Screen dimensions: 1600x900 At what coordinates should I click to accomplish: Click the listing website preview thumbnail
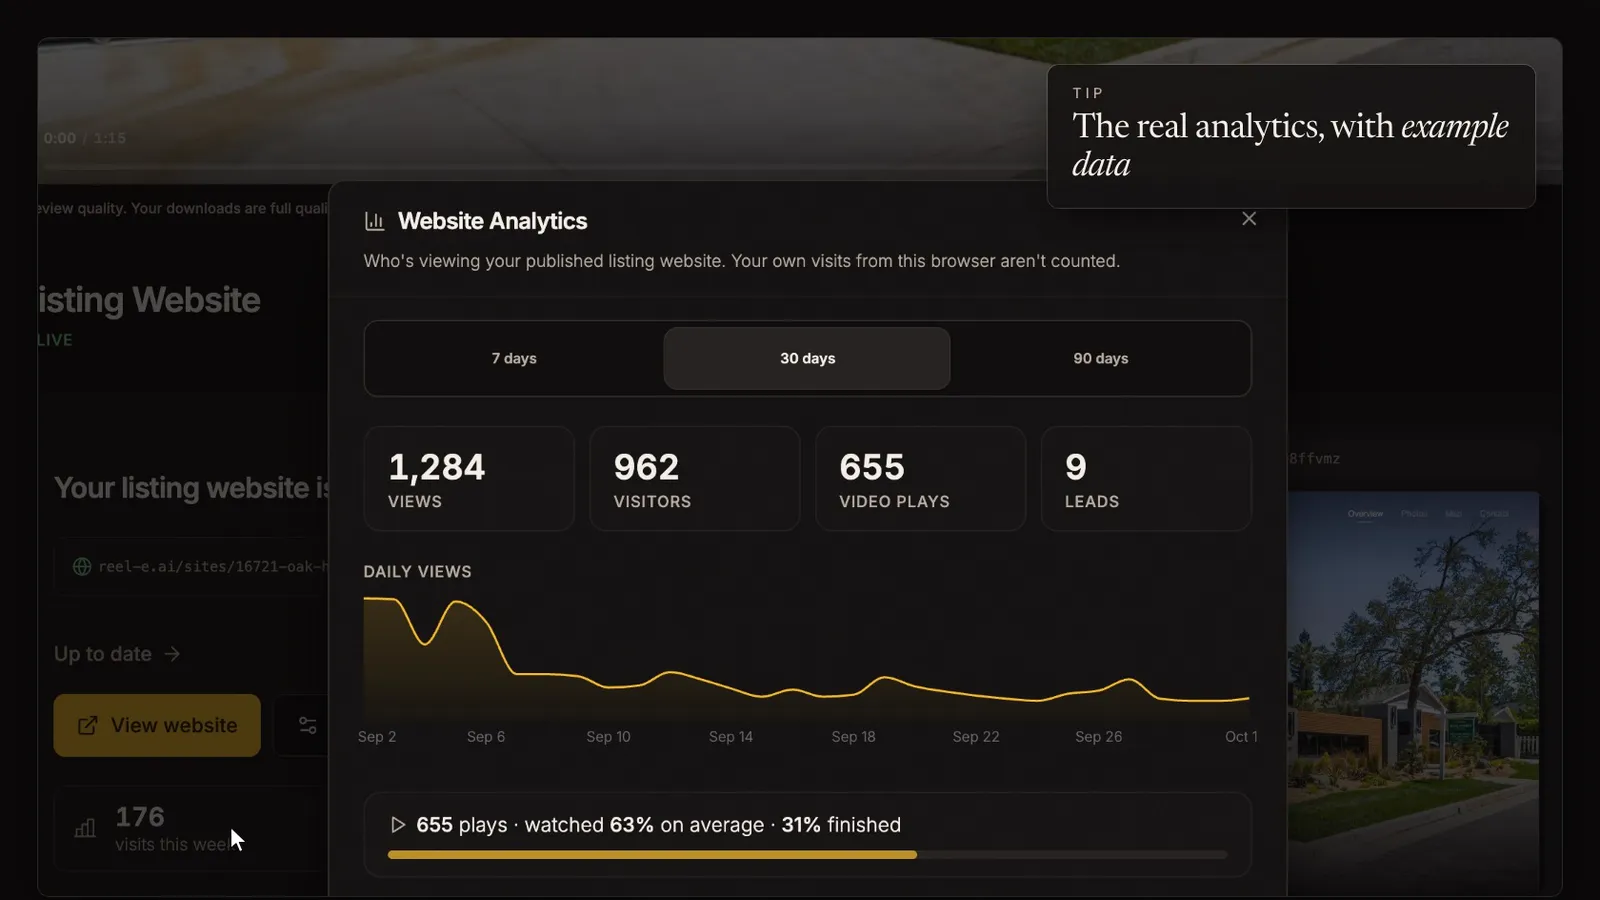pyautogui.click(x=1413, y=690)
